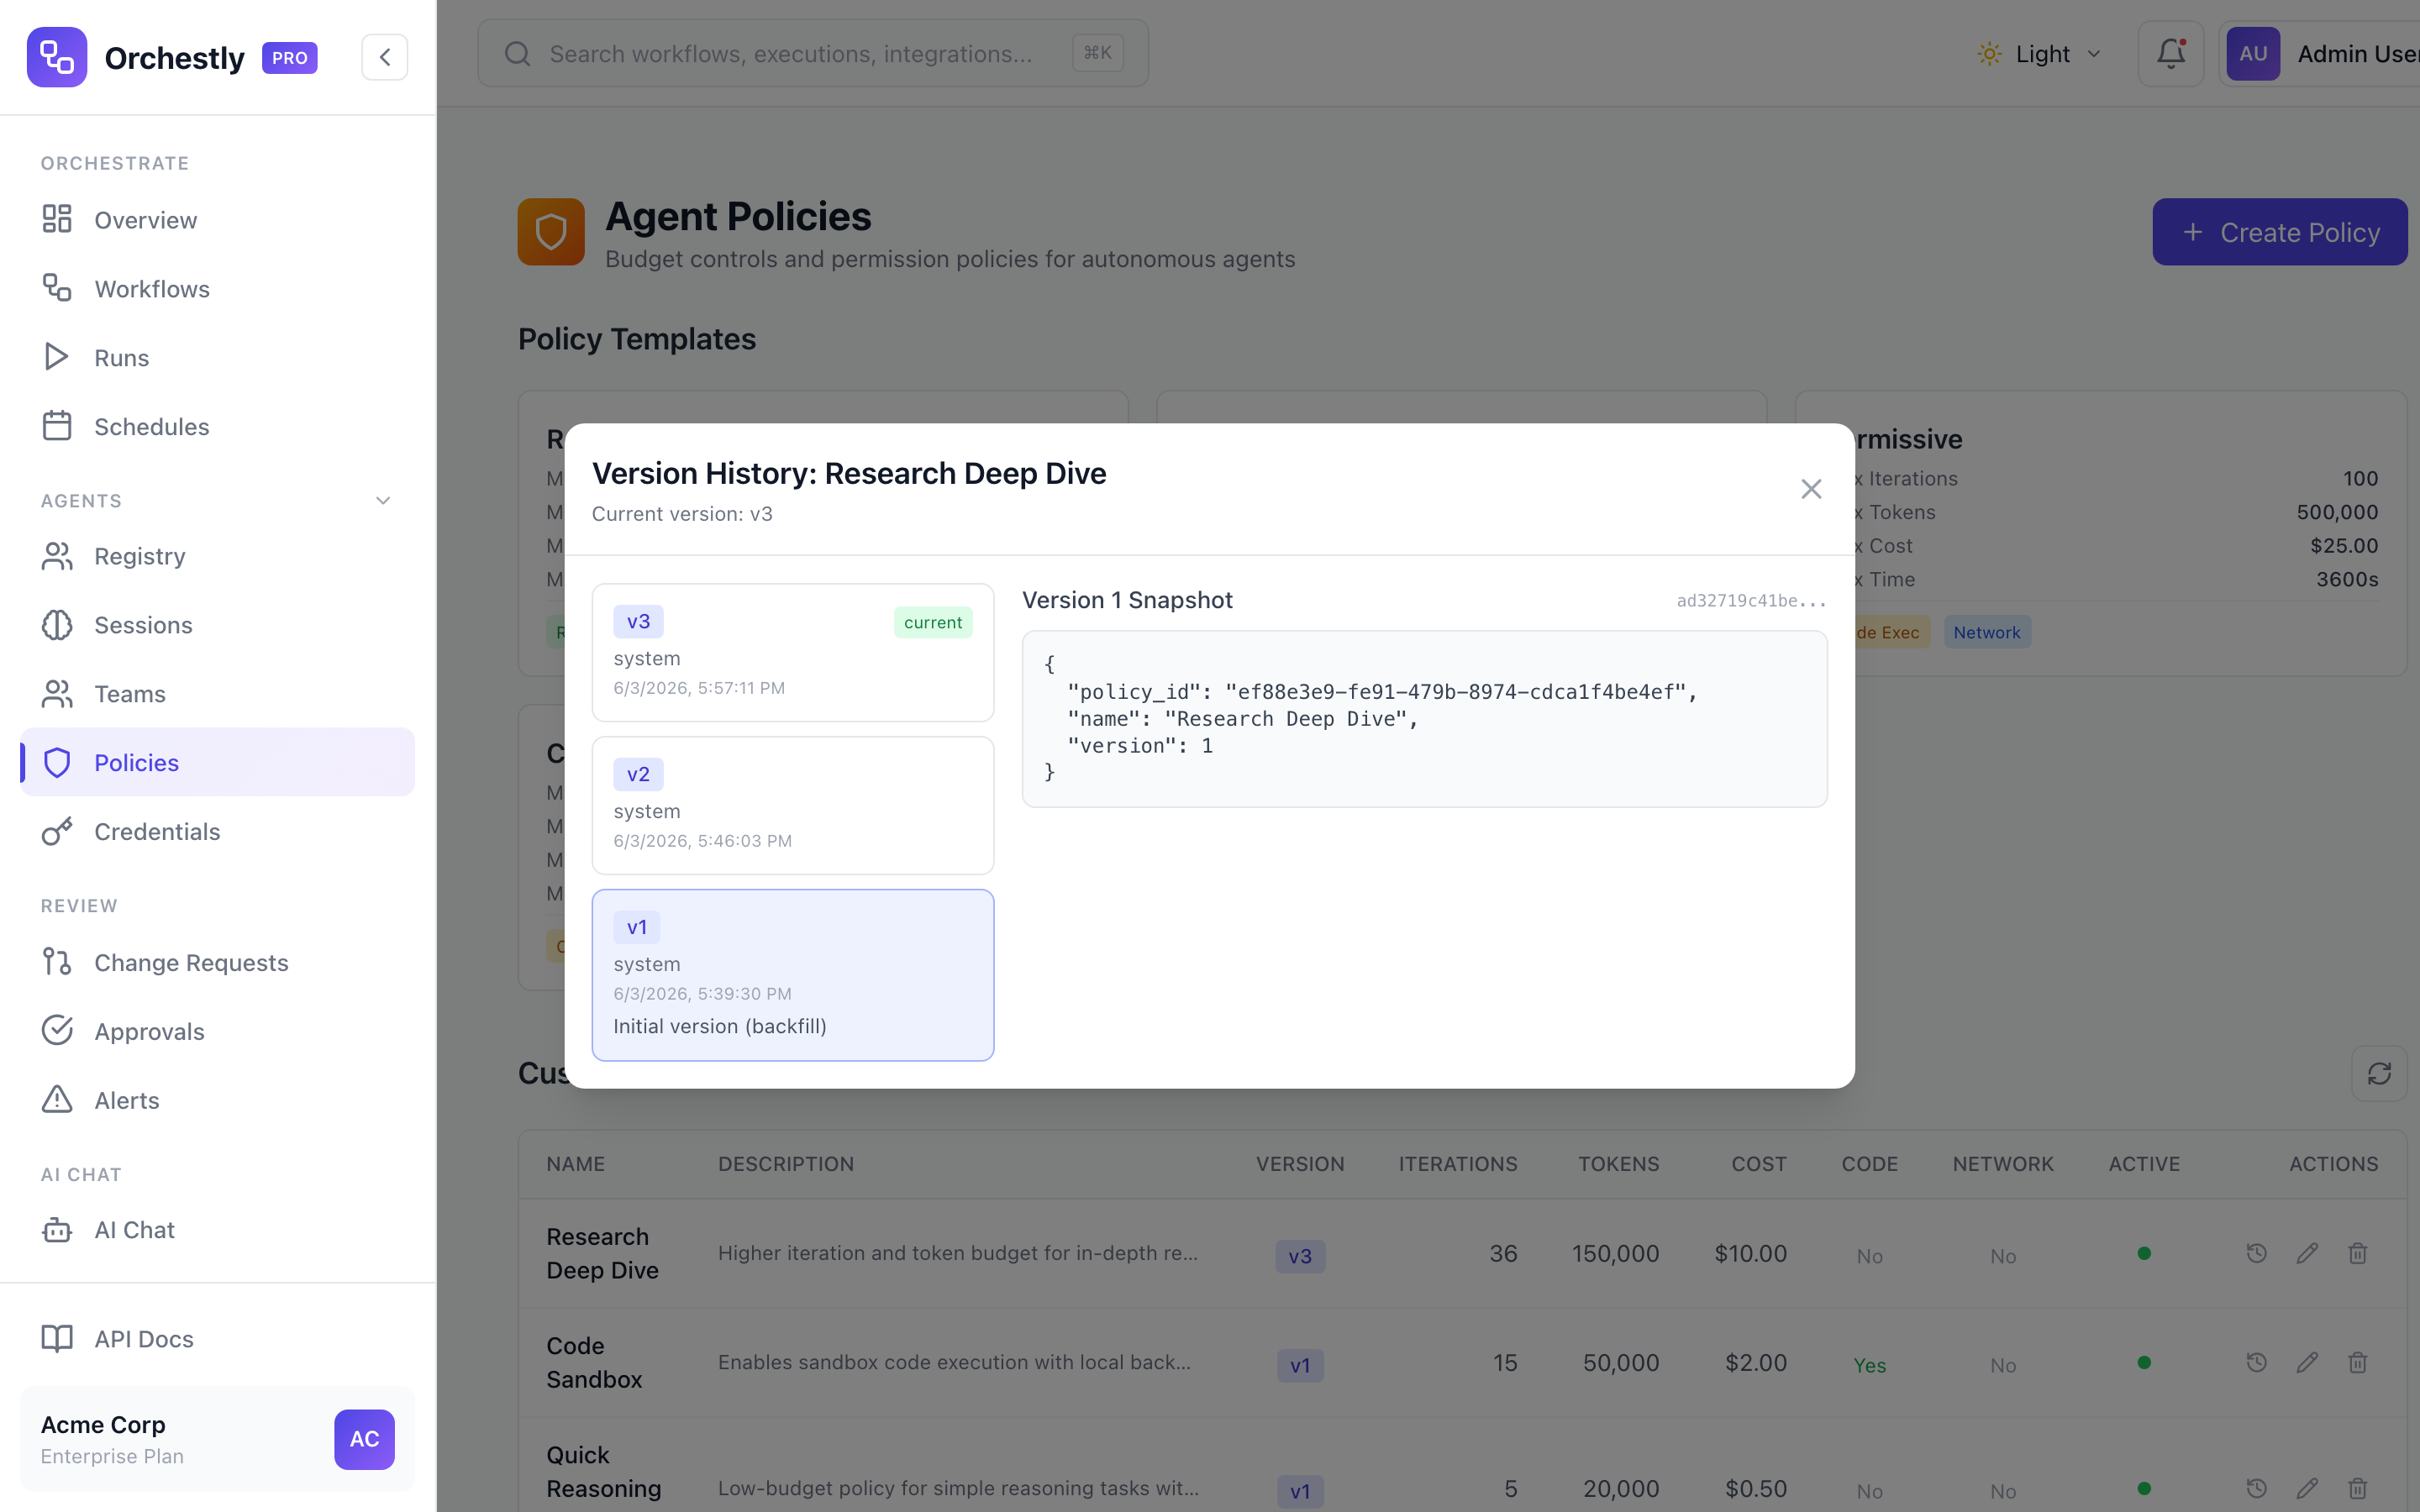Close the Version History dialog
The image size is (2420, 1512).
point(1811,489)
